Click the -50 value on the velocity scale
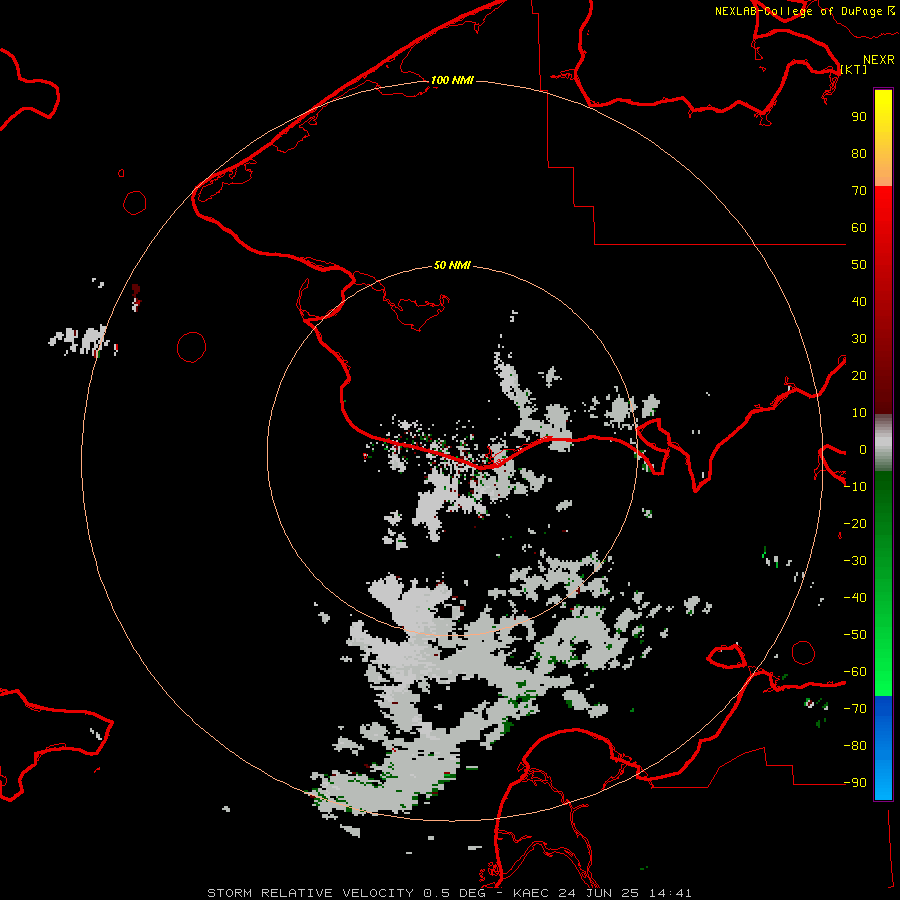900x900 pixels. click(855, 635)
